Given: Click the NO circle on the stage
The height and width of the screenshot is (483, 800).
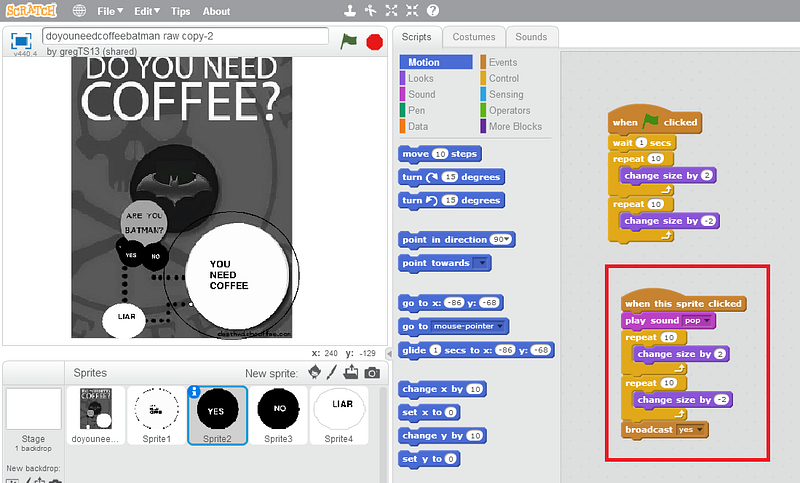Looking at the screenshot, I should tap(156, 256).
